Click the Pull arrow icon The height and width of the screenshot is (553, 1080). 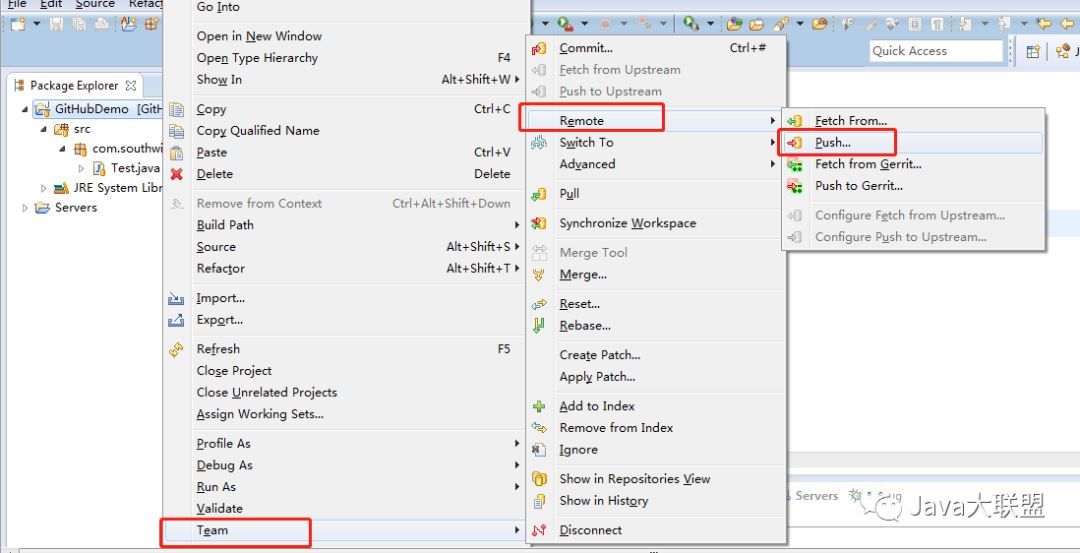pyautogui.click(x=539, y=194)
